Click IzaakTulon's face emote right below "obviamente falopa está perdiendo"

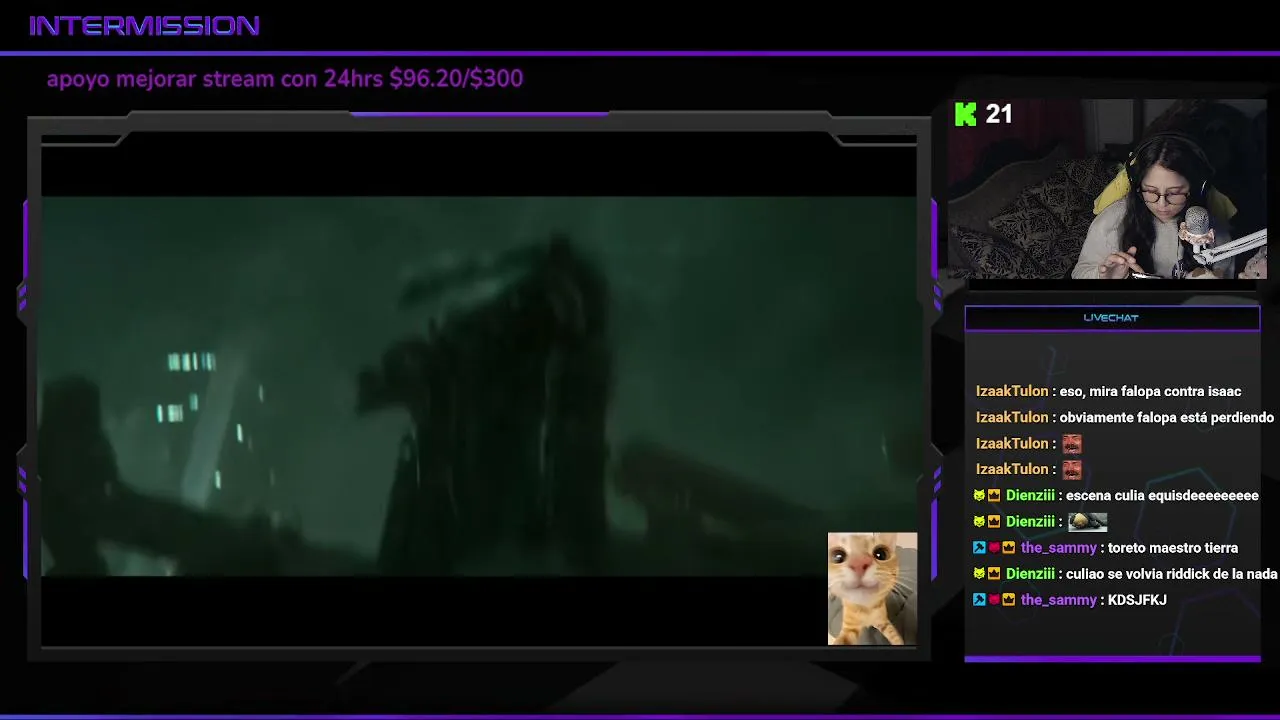click(1071, 444)
